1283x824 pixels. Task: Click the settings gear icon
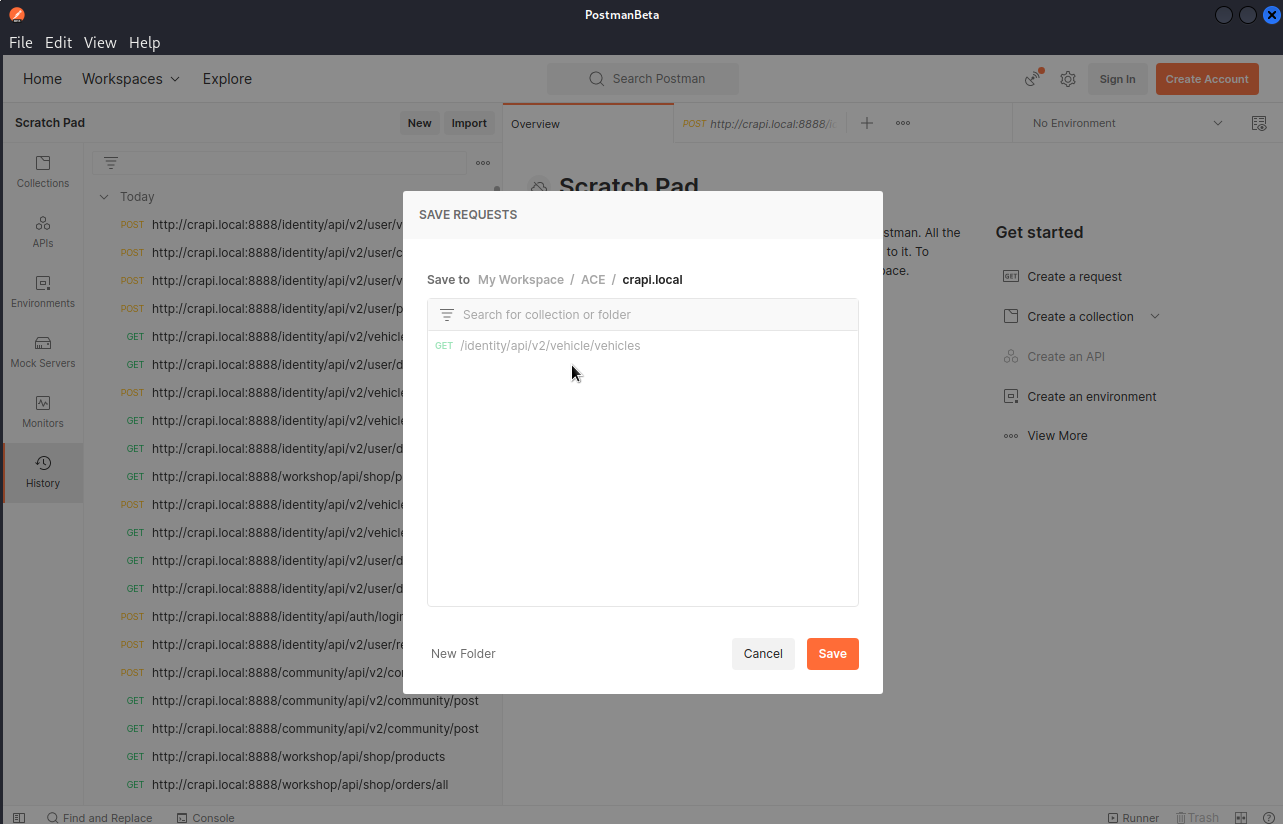click(1068, 79)
